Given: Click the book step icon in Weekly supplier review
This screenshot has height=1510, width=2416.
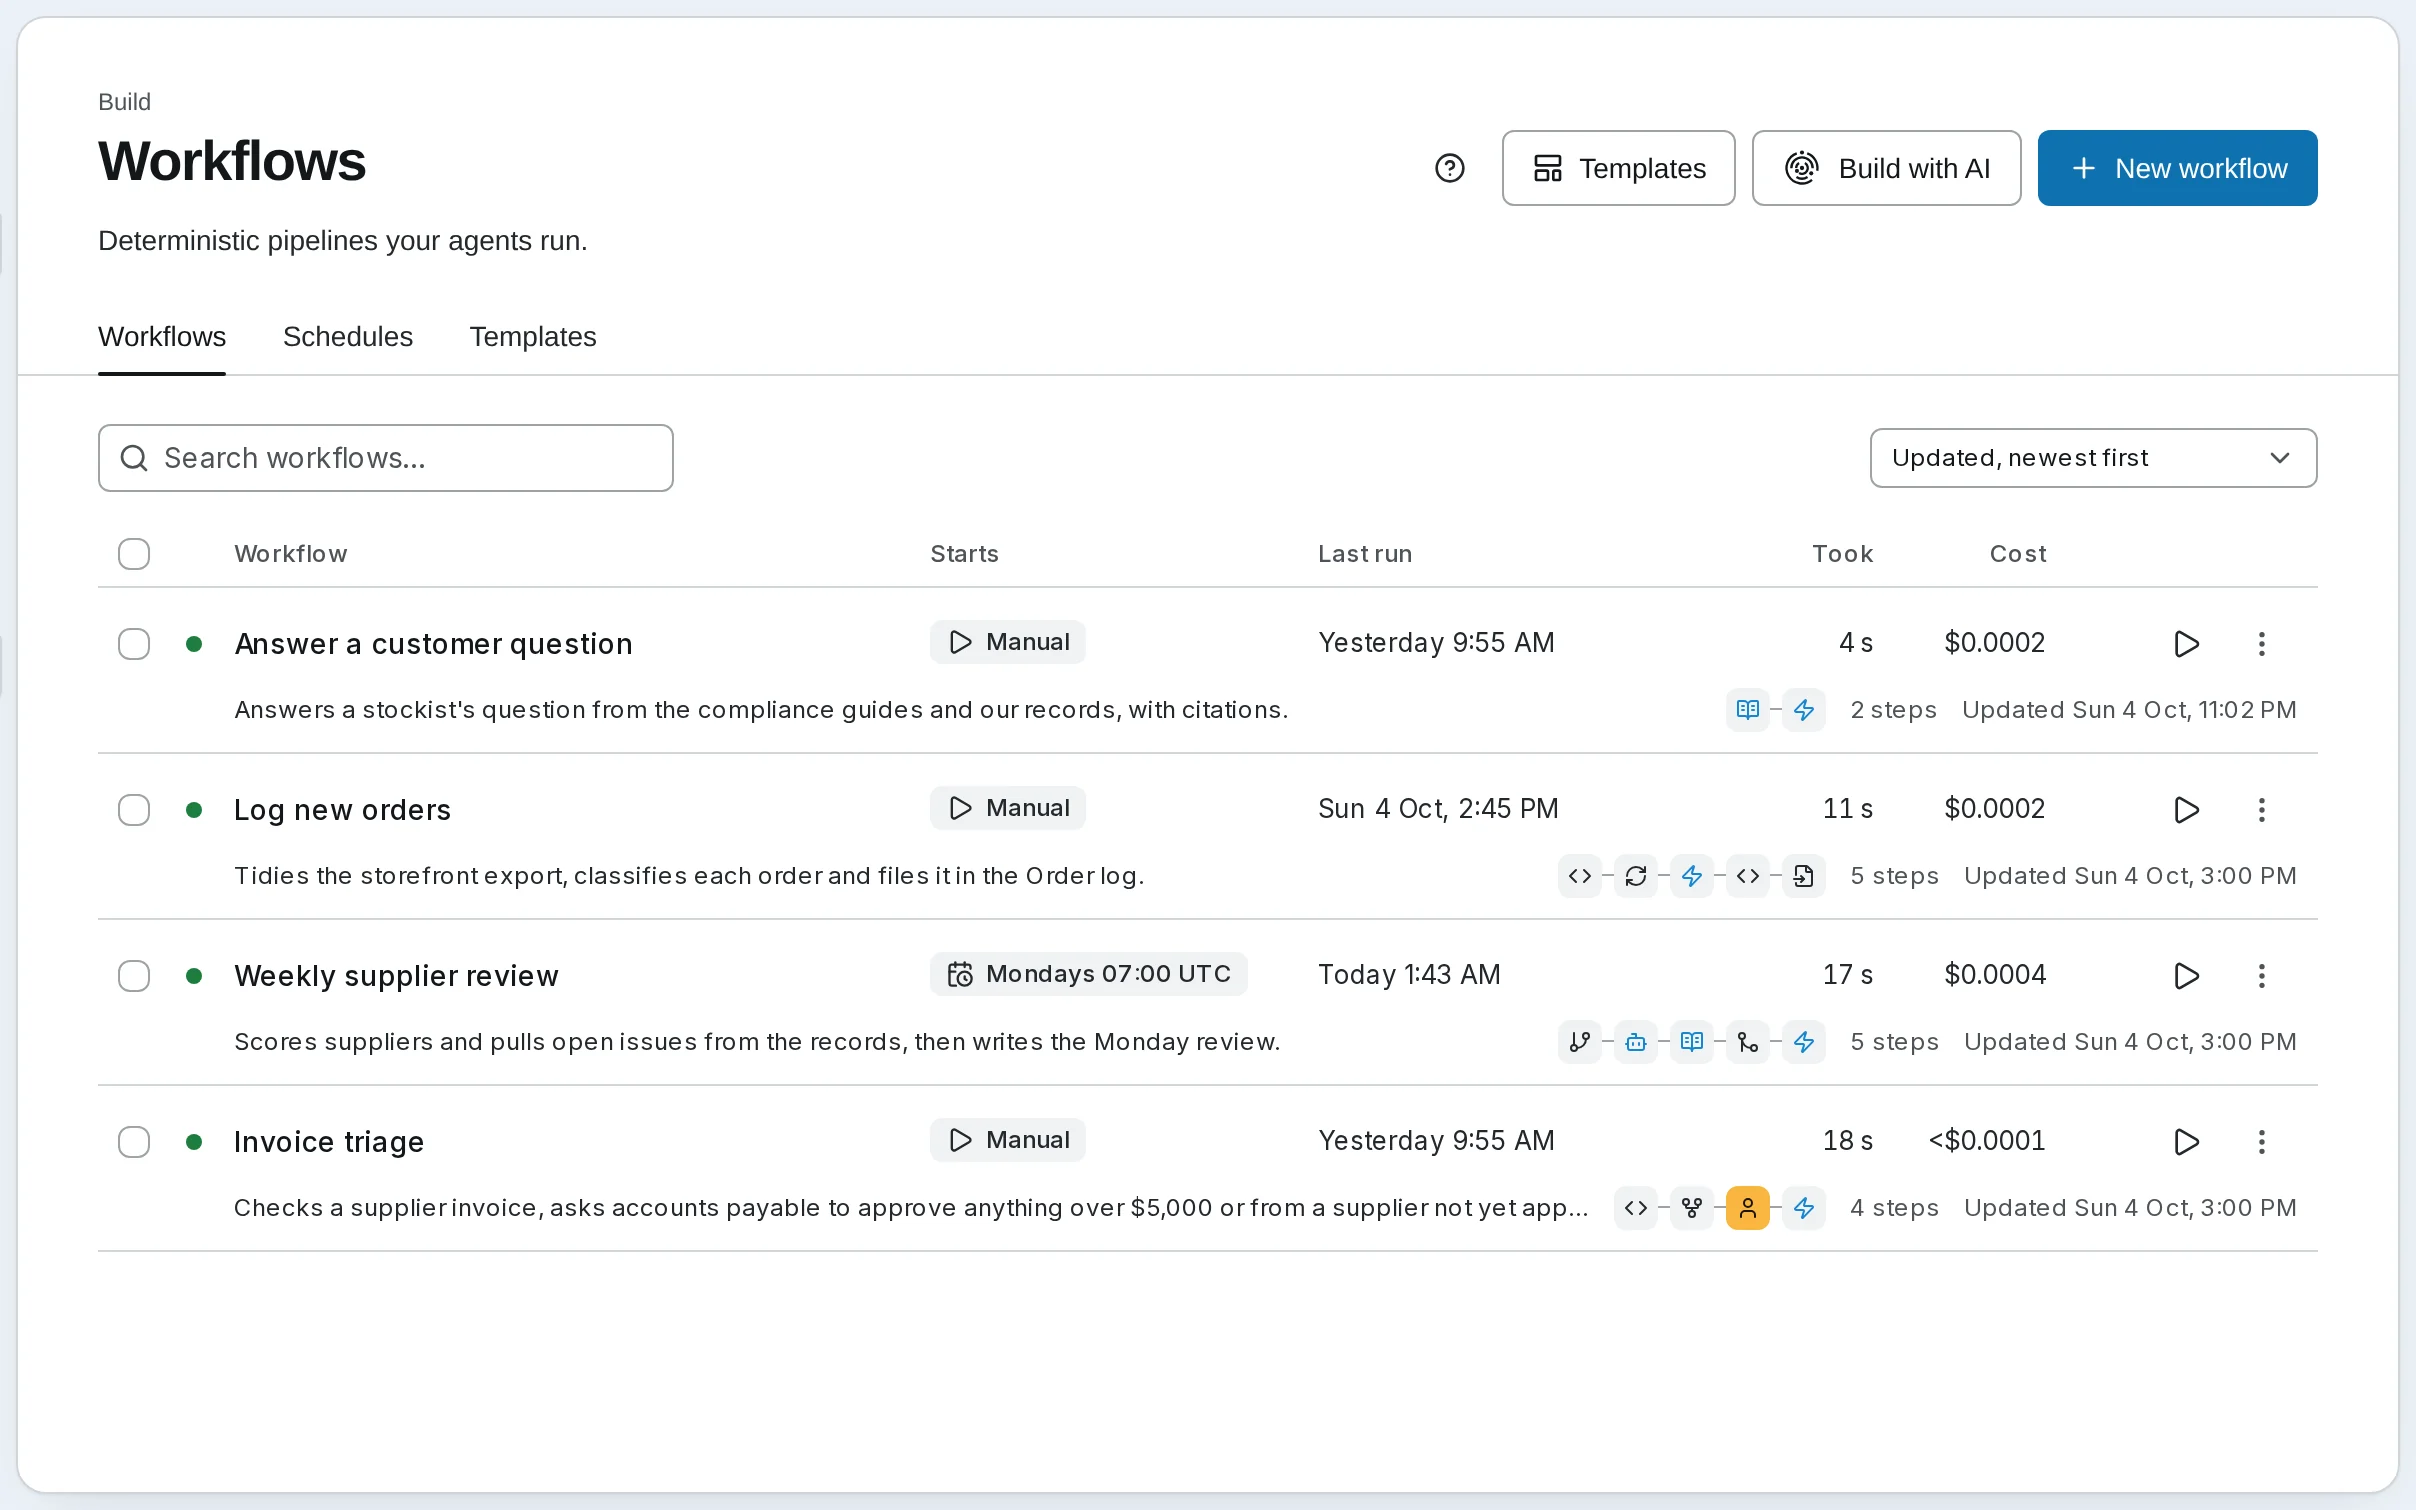Looking at the screenshot, I should click(1691, 1042).
